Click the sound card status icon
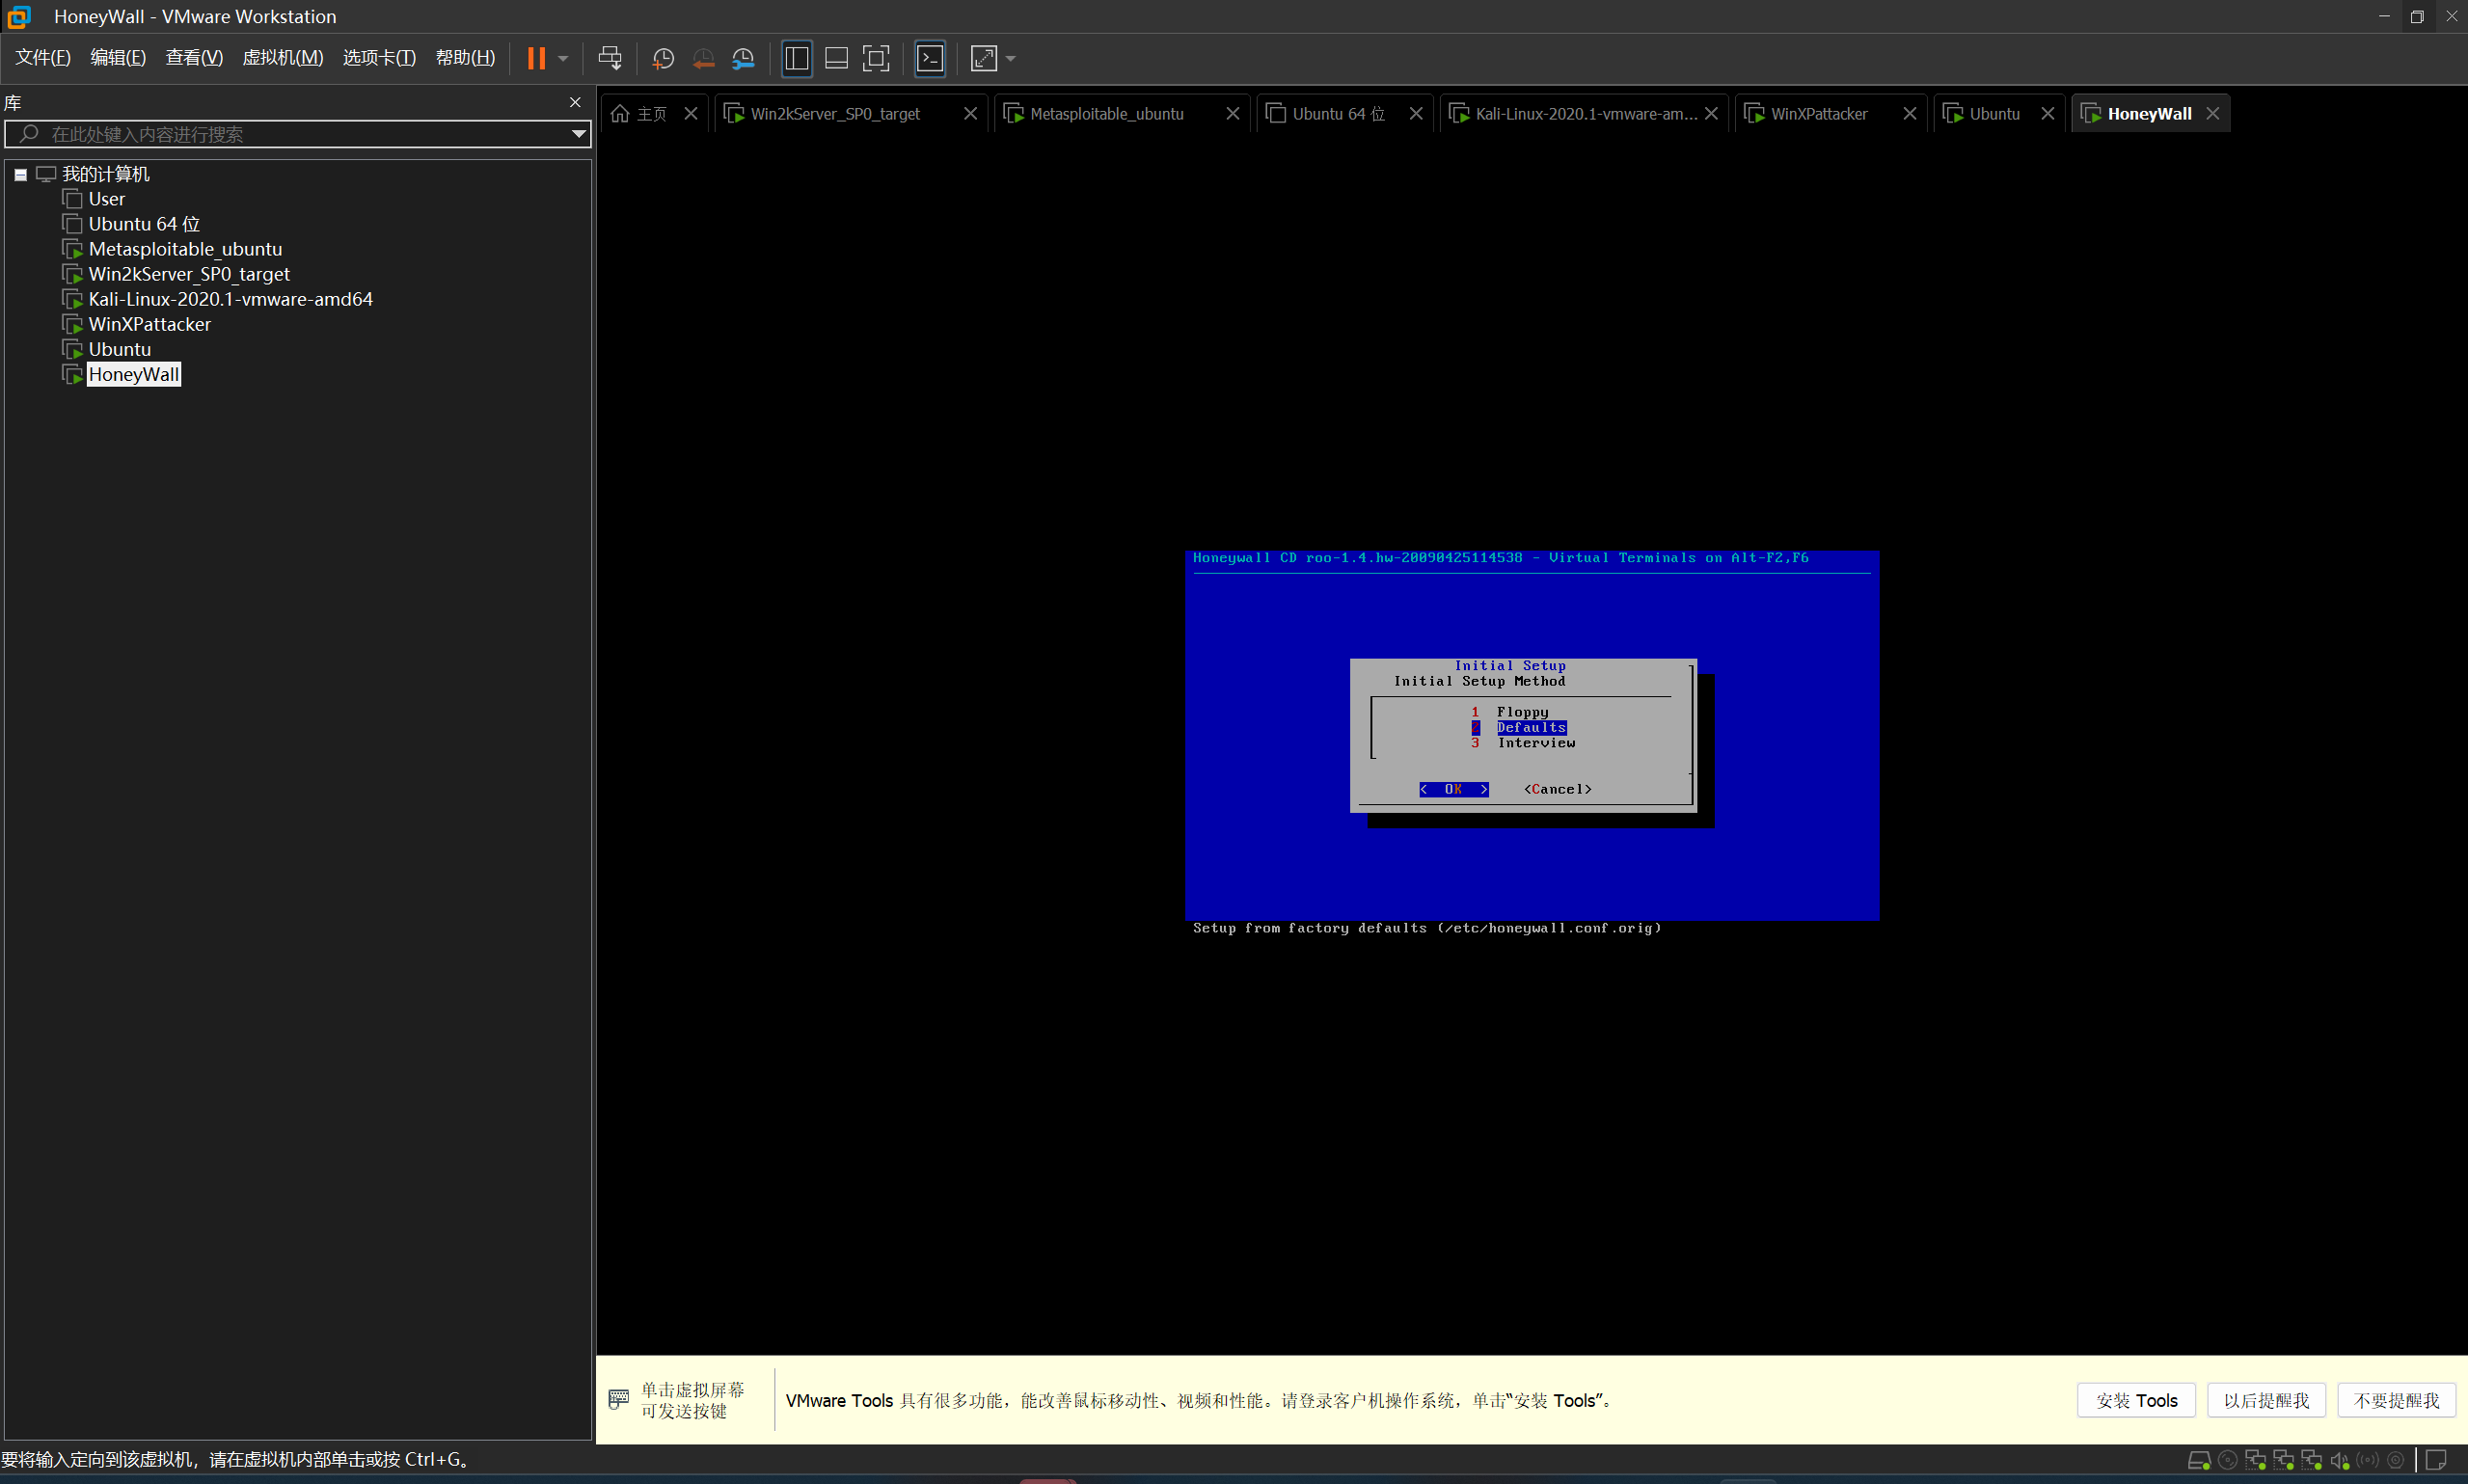Screen dimensions: 2468x1484 2340,1460
